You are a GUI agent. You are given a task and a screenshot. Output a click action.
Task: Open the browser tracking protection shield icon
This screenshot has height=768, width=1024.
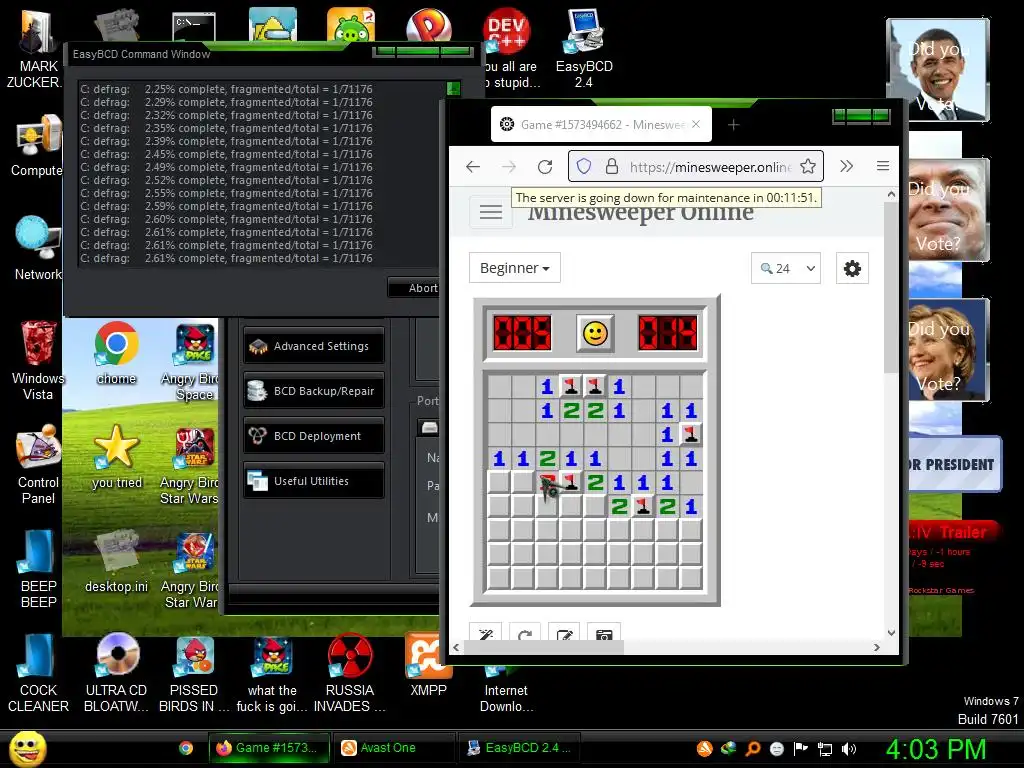[x=584, y=167]
